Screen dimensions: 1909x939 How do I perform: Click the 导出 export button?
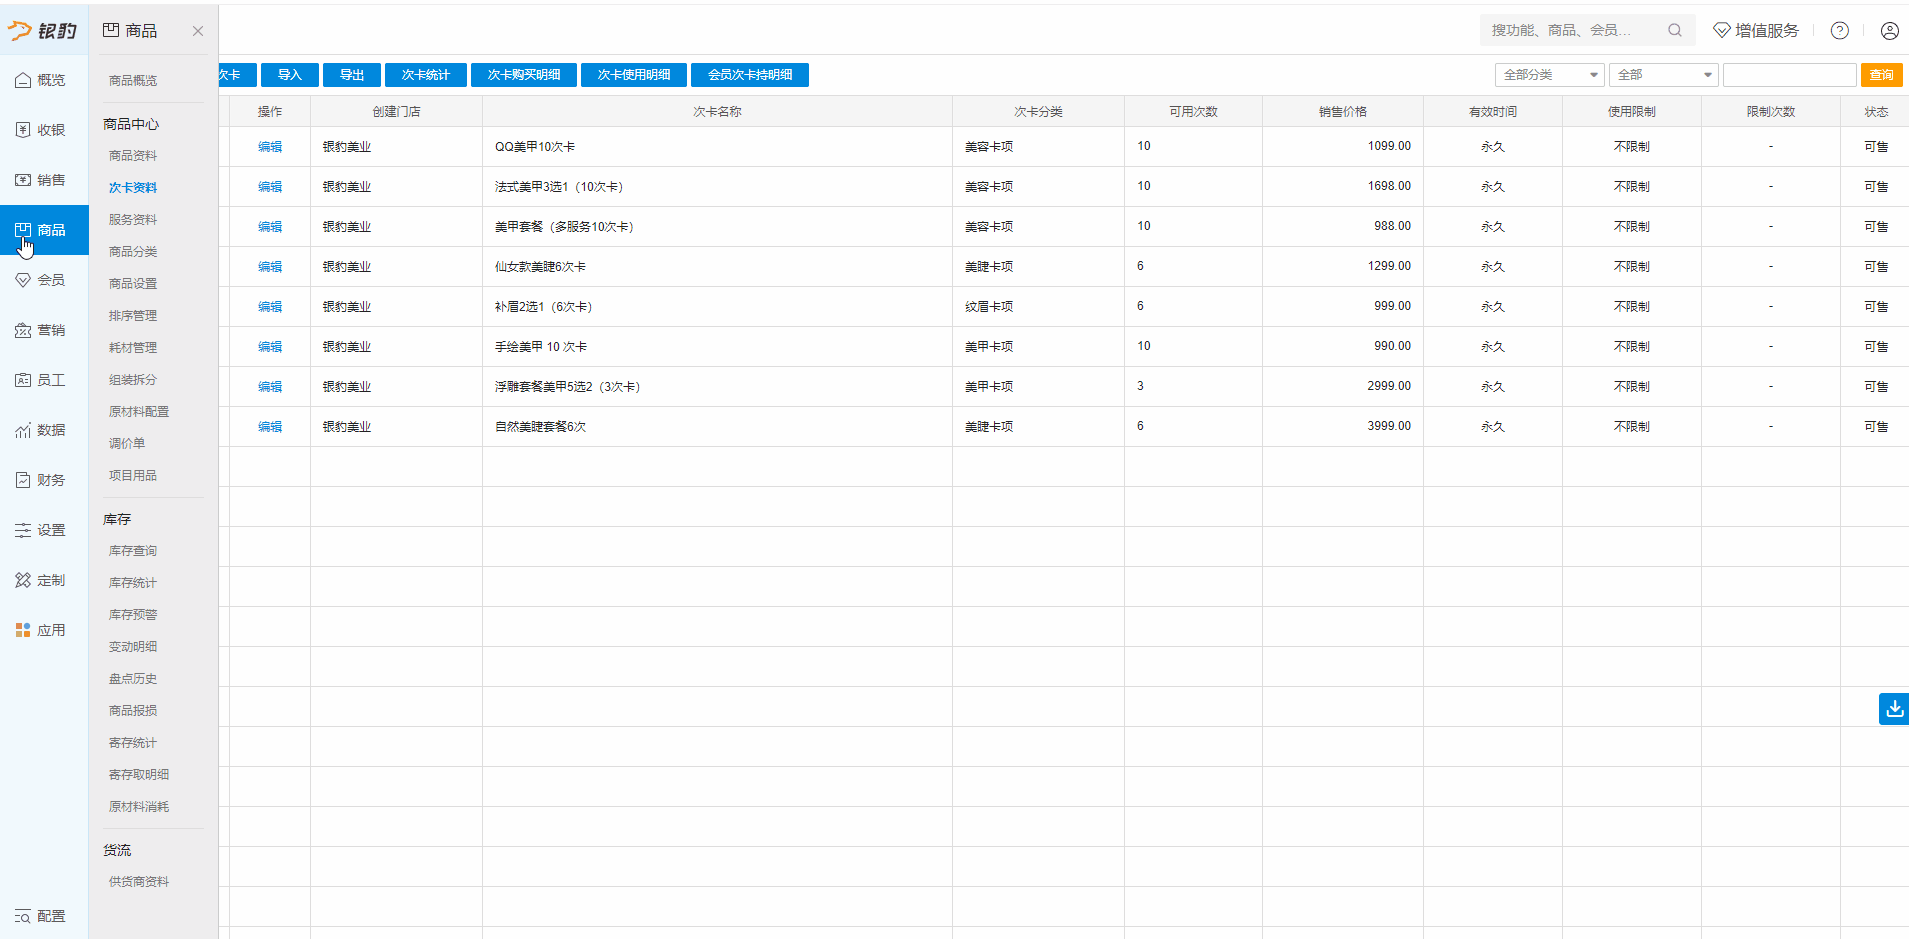coord(352,75)
